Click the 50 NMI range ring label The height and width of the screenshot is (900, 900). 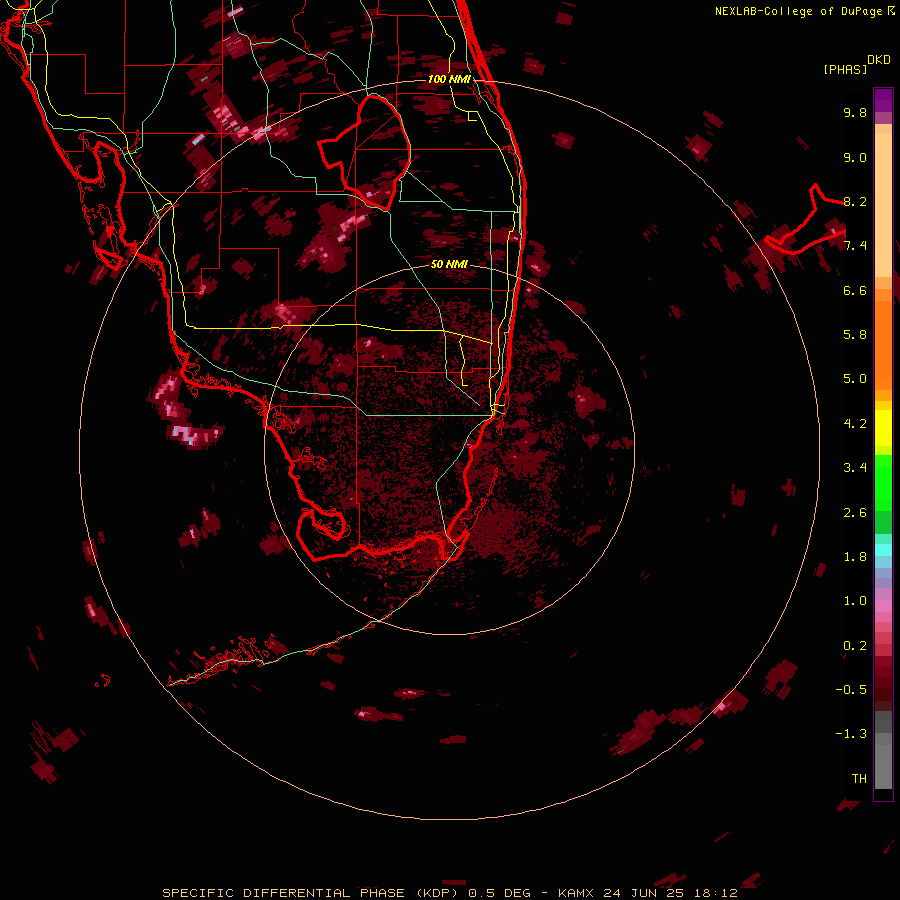[x=449, y=264]
